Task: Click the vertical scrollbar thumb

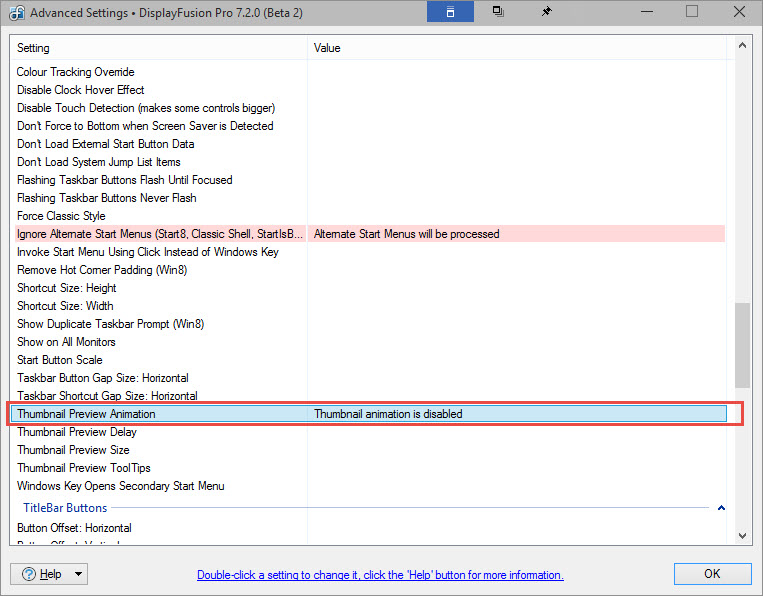Action: click(x=742, y=345)
